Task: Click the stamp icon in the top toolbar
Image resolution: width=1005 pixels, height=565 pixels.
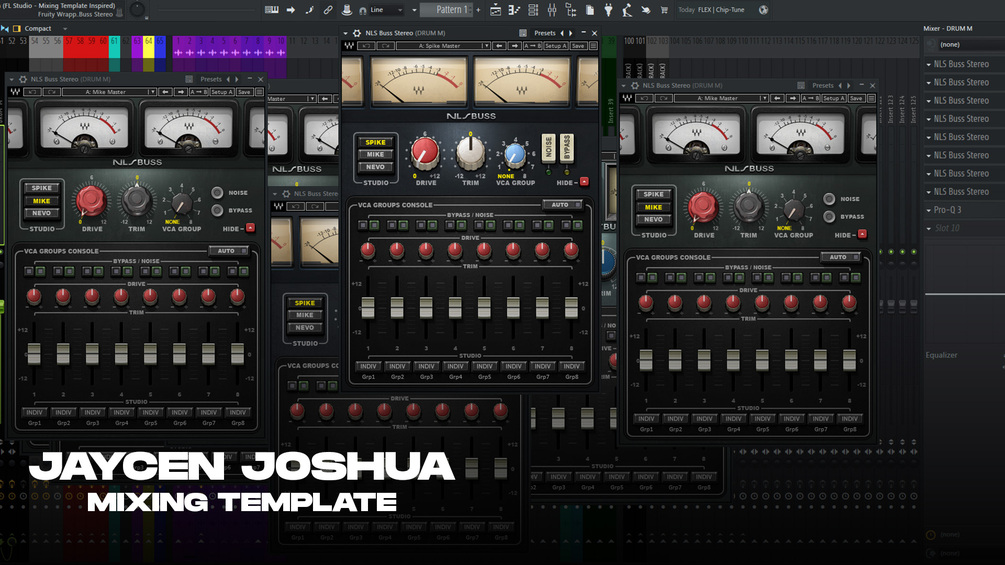Action: (x=347, y=10)
